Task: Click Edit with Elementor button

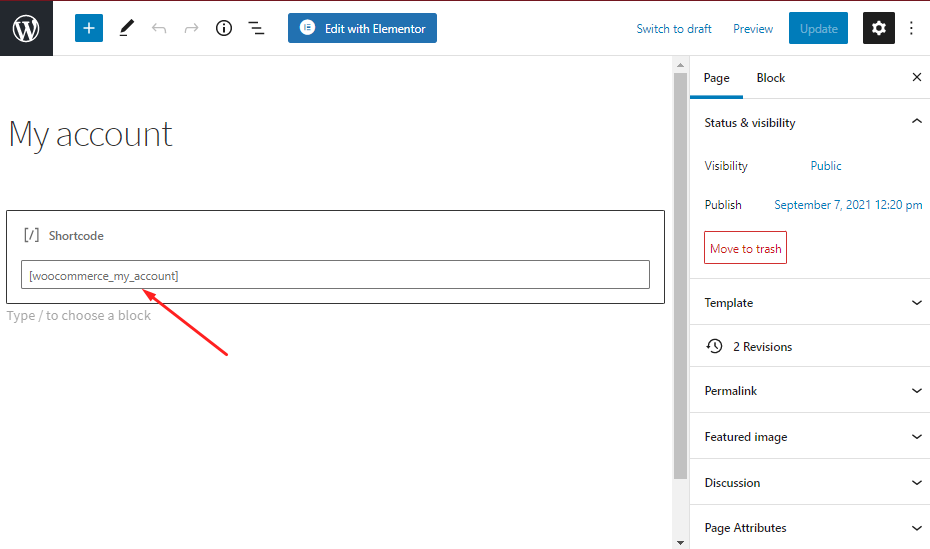Action: [362, 28]
